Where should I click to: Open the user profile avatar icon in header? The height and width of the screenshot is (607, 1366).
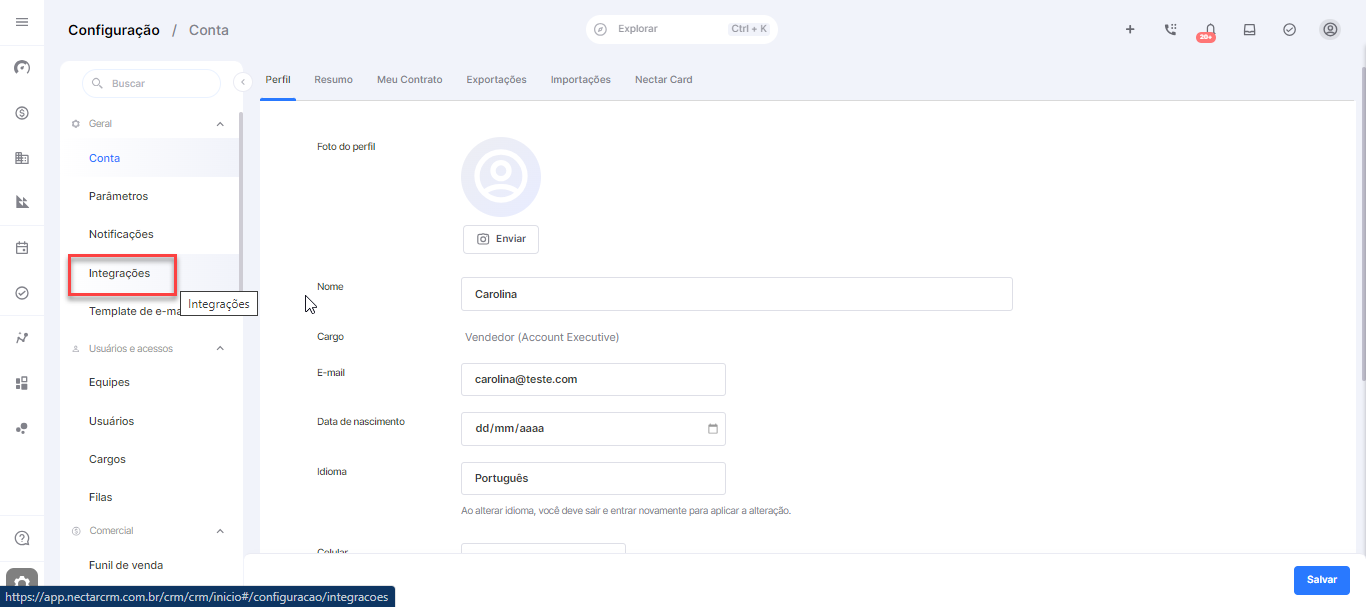[x=1330, y=30]
